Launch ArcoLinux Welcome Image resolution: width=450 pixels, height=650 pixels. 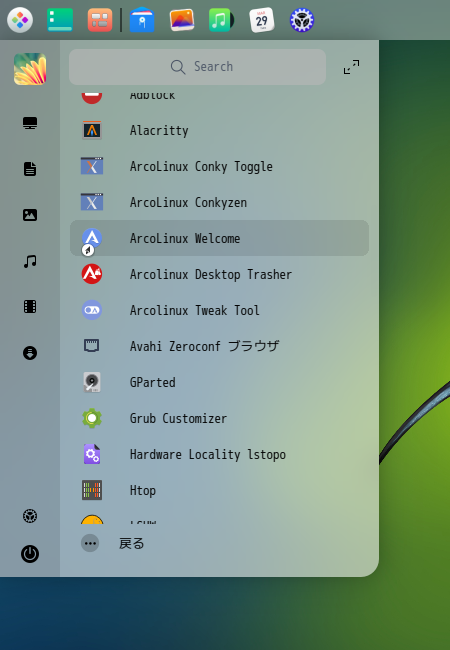[x=219, y=238]
